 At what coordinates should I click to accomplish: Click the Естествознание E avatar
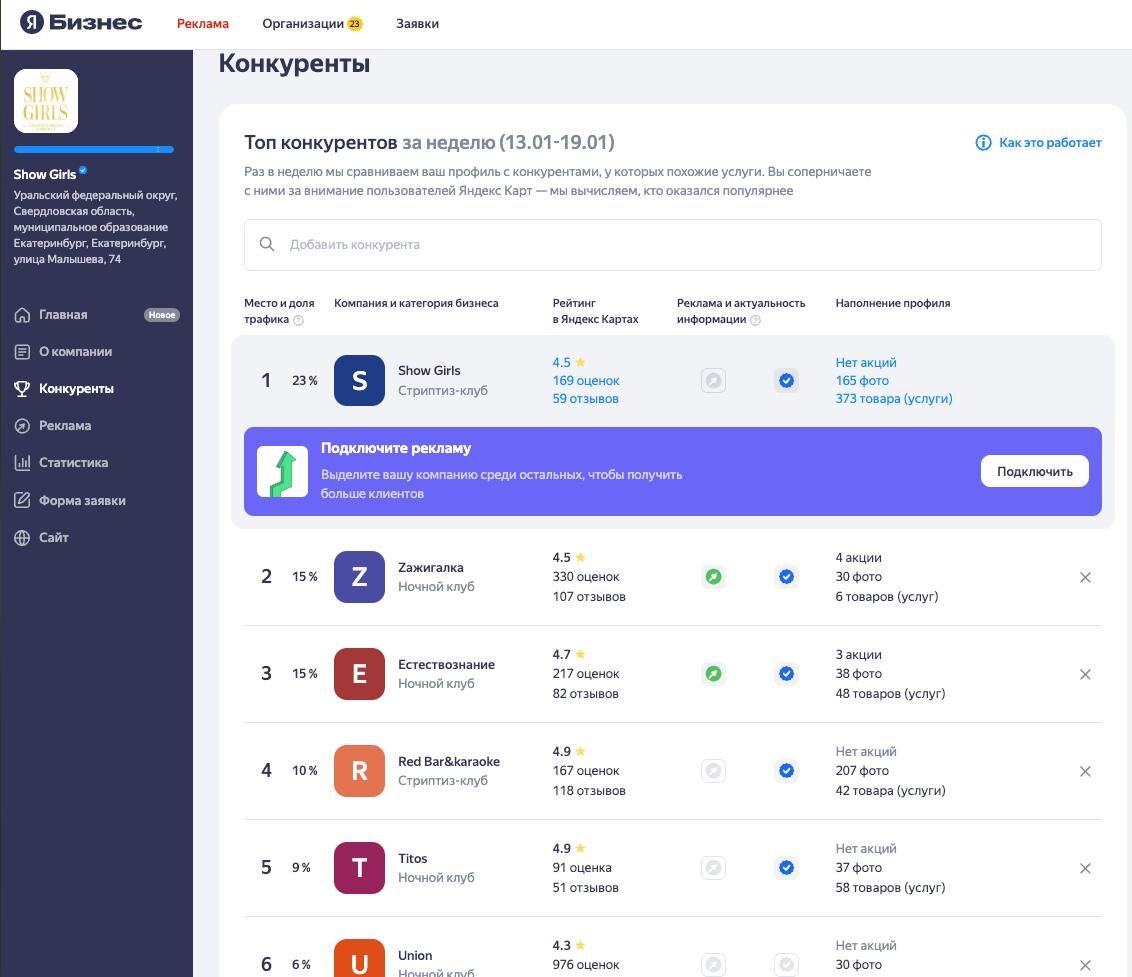click(x=359, y=674)
